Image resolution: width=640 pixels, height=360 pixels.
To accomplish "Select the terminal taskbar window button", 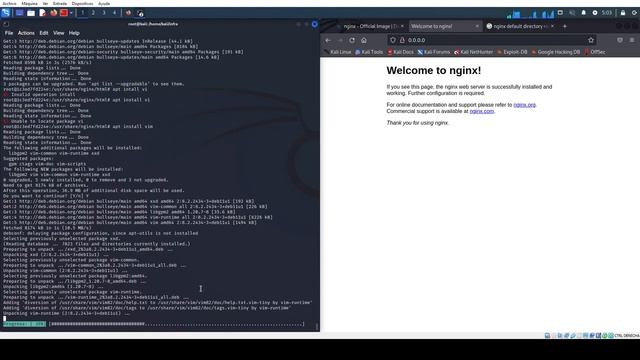I will tap(140, 13).
